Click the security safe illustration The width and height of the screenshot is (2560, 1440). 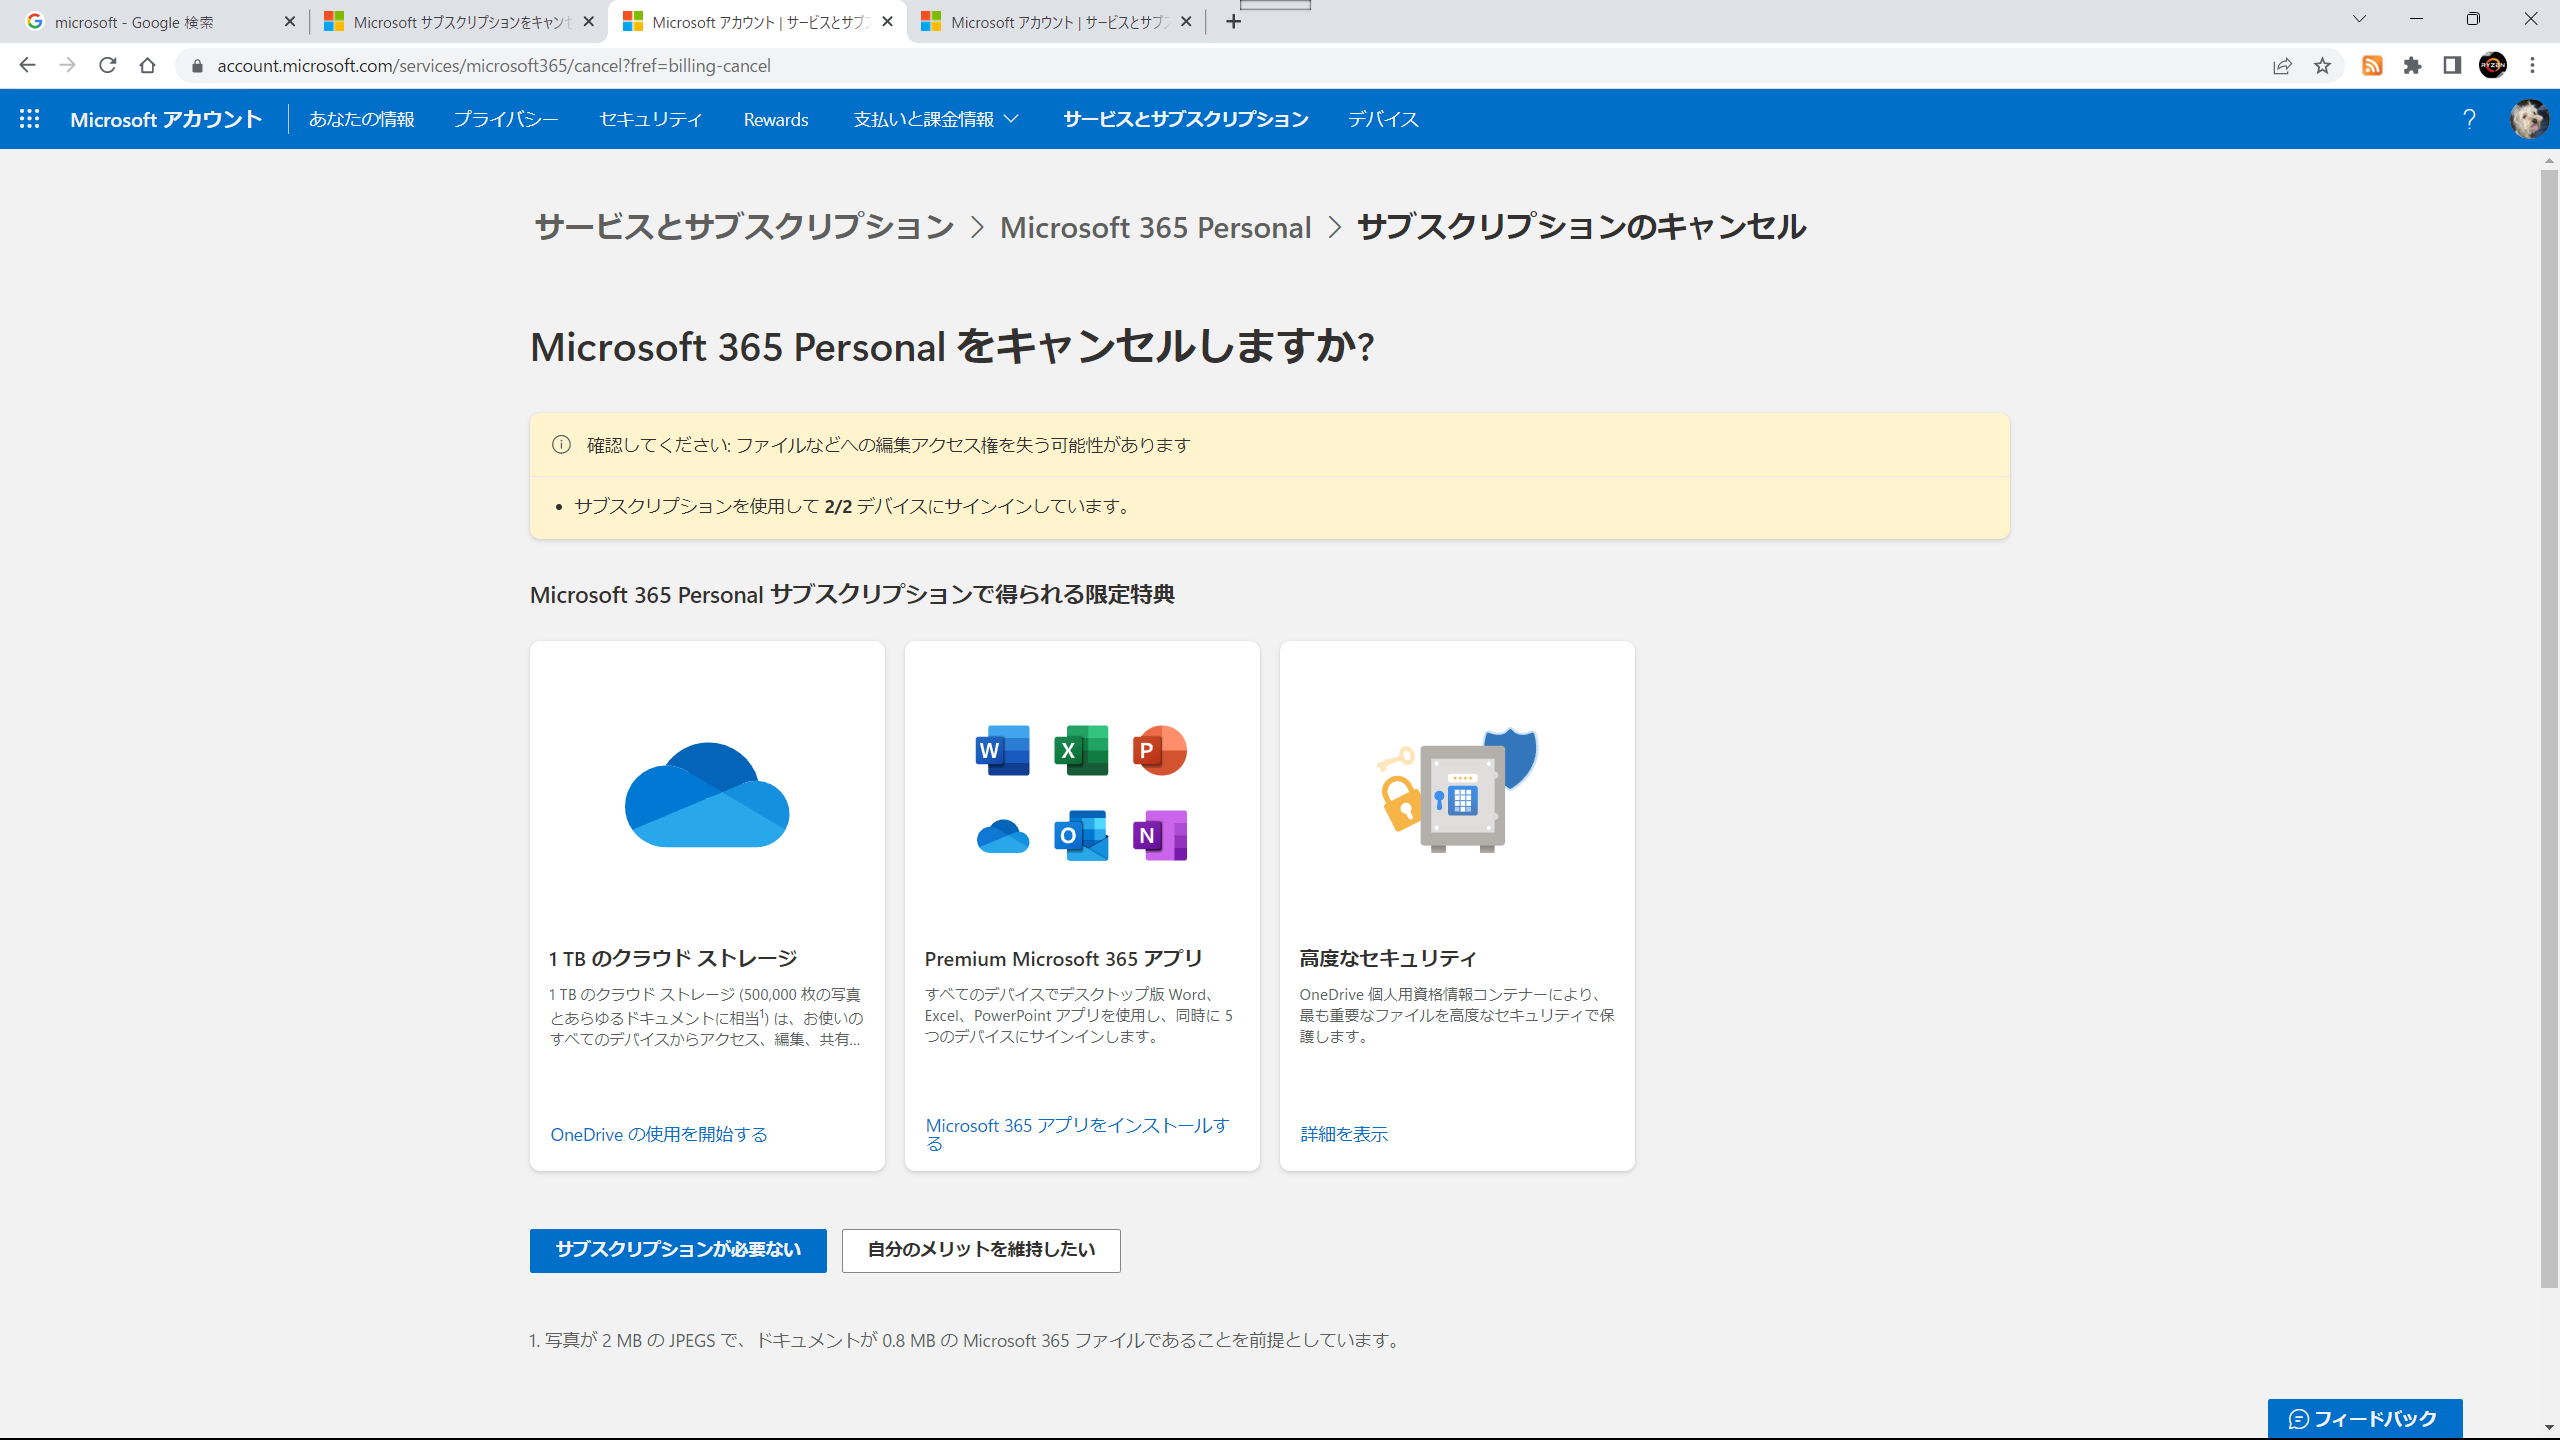(1457, 790)
